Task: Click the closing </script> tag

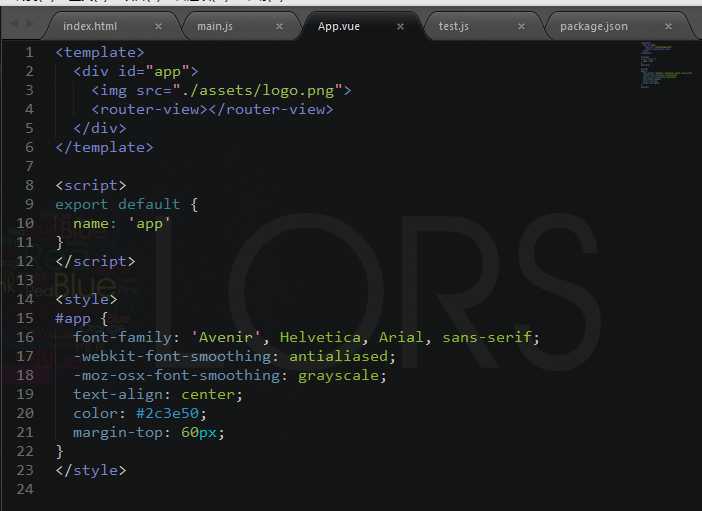Action: click(x=95, y=262)
